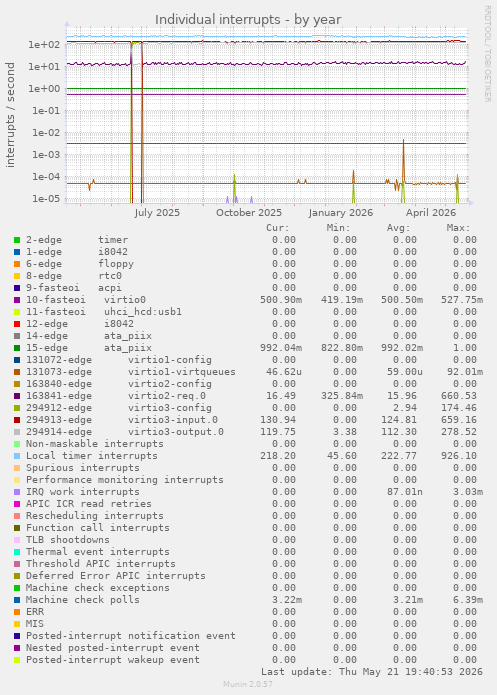Click the Cur column header
Image resolution: width=497 pixels, height=695 pixels.
pyautogui.click(x=278, y=228)
